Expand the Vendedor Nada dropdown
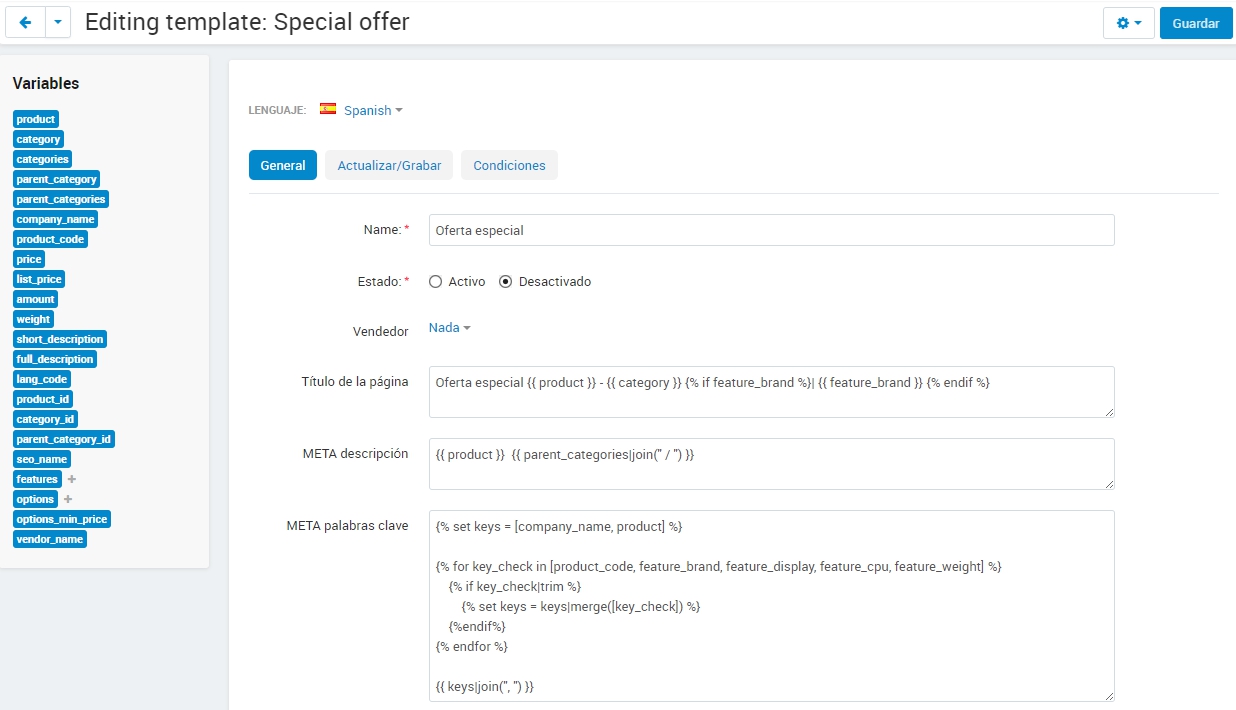 pos(450,328)
